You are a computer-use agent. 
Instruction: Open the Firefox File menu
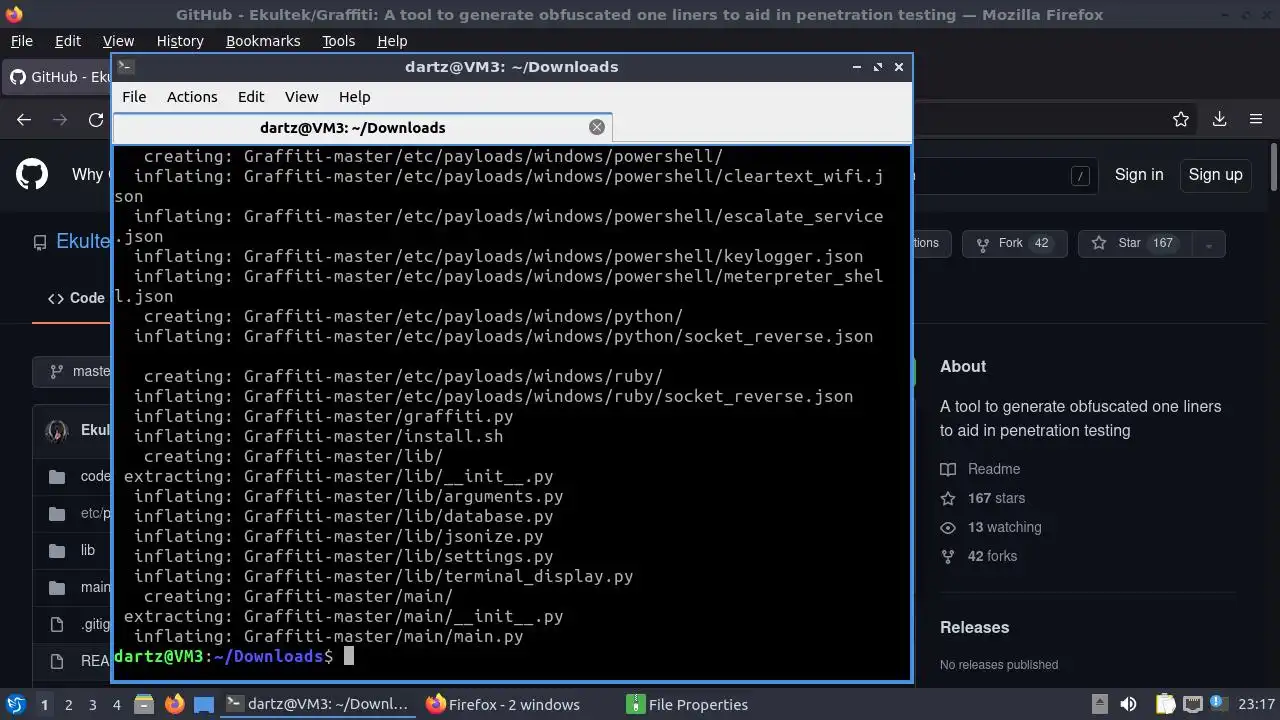pos(21,41)
